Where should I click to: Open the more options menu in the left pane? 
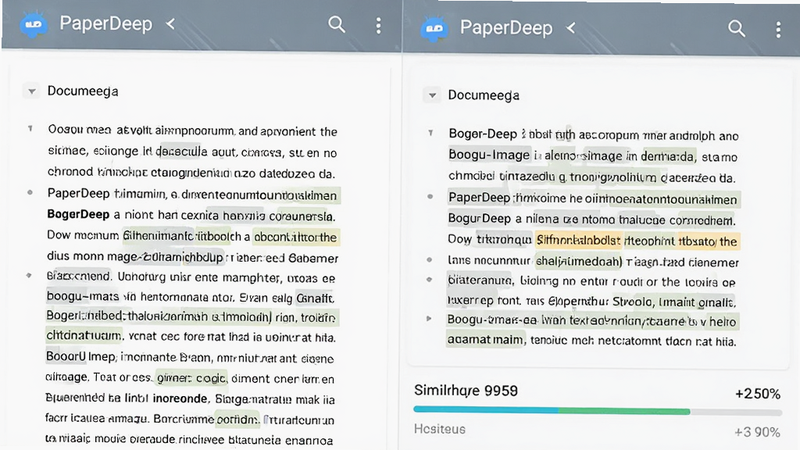point(378,25)
